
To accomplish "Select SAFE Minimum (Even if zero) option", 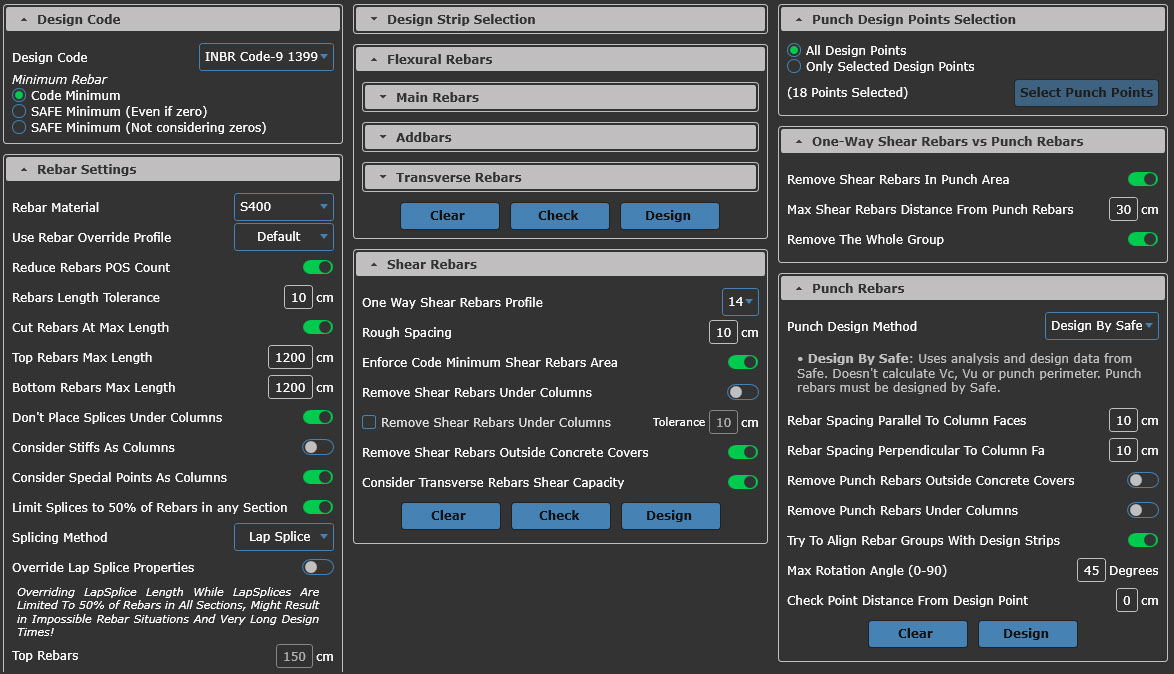I will [x=19, y=111].
